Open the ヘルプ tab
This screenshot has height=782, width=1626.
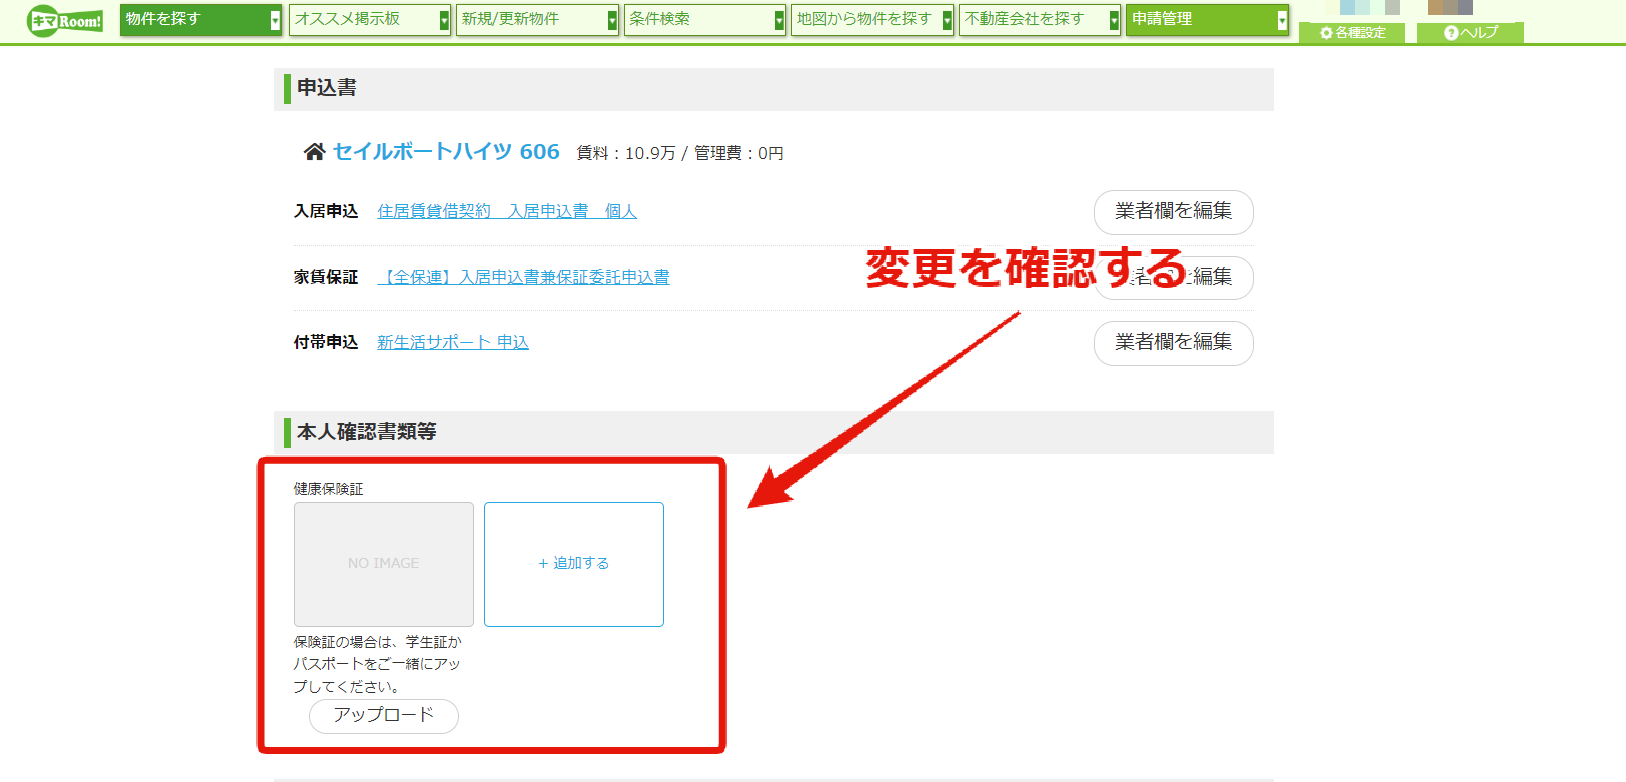(1470, 33)
